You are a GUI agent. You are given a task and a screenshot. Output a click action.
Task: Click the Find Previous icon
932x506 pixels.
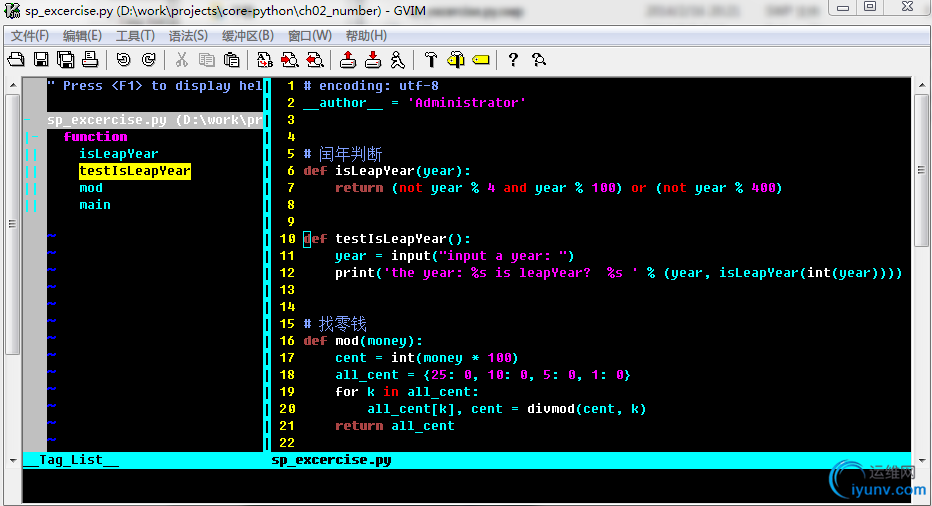315,59
